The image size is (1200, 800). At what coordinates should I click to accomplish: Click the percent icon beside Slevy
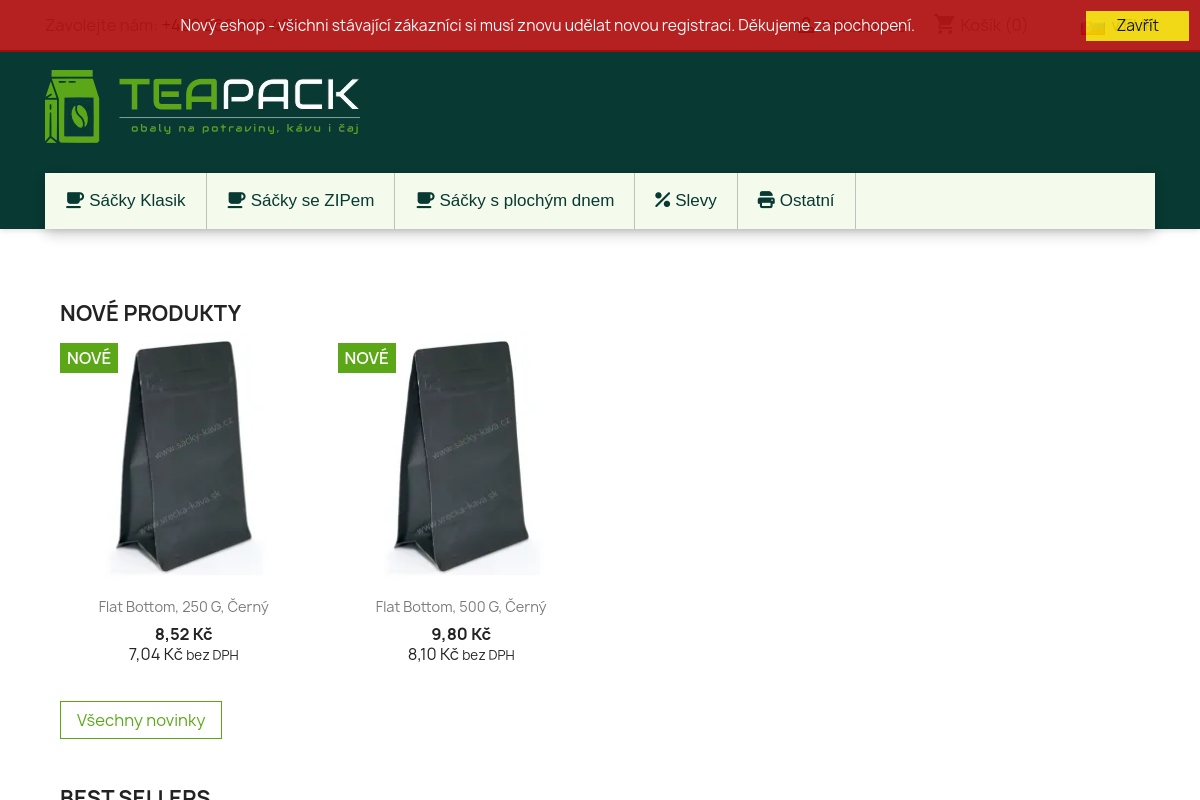point(662,200)
